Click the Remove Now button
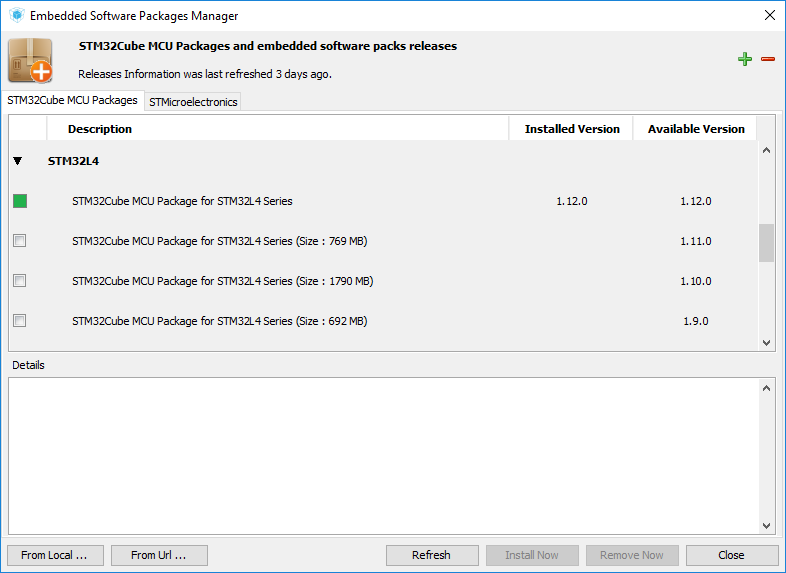This screenshot has height=573, width=786. click(x=632, y=555)
